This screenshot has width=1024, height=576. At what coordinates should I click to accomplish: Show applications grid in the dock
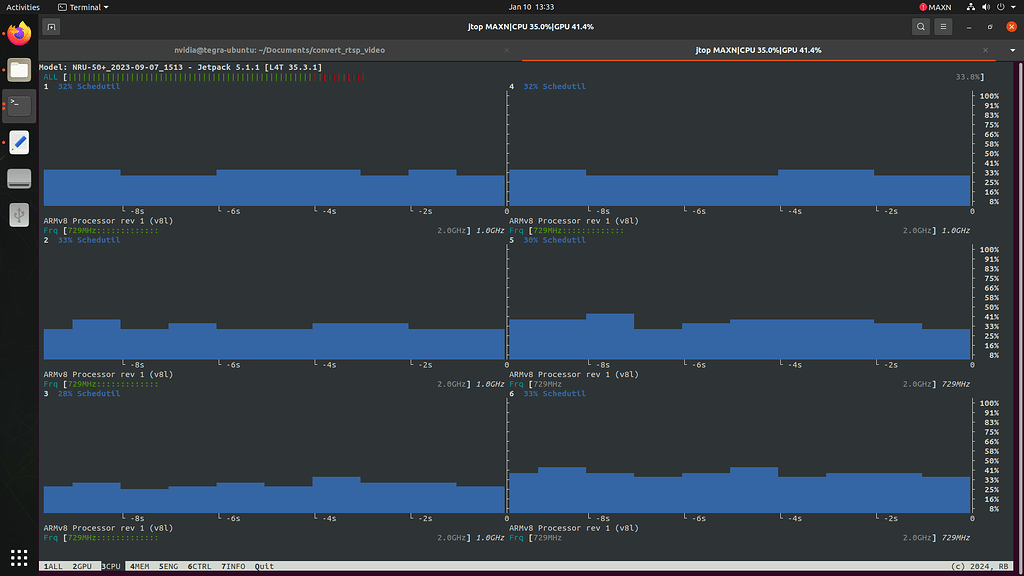click(x=19, y=557)
